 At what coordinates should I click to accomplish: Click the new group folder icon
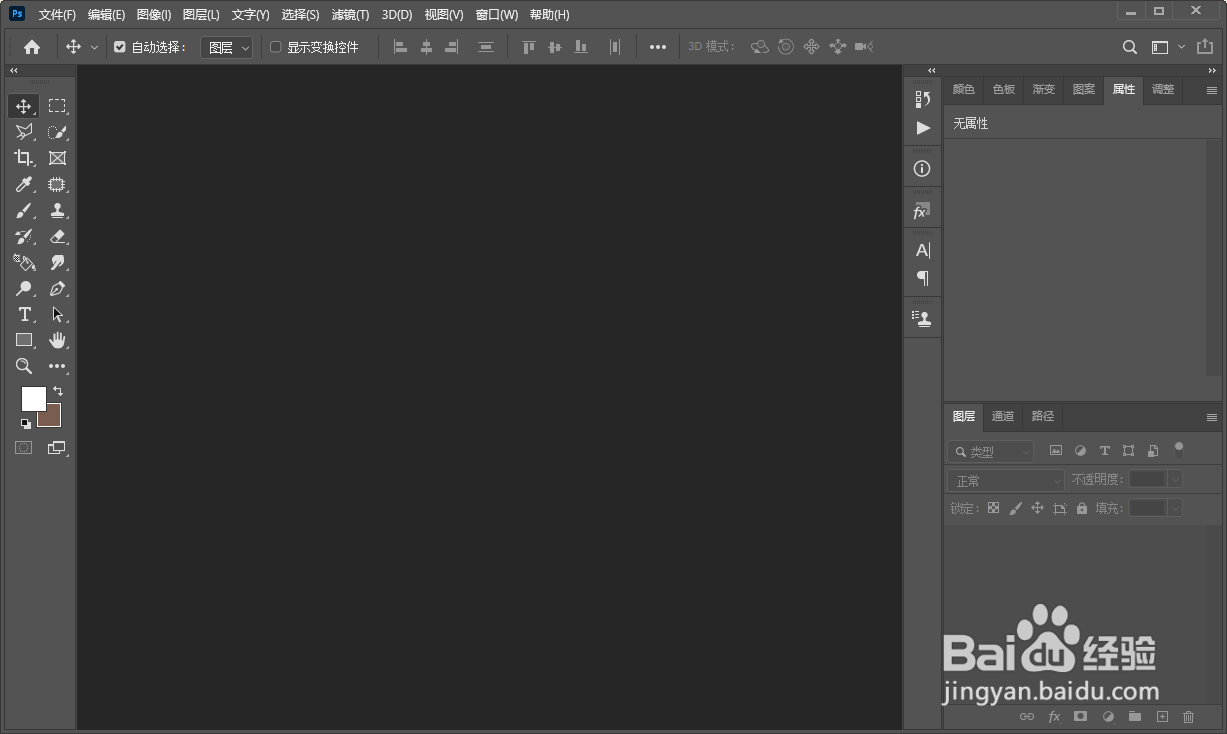coord(1135,716)
